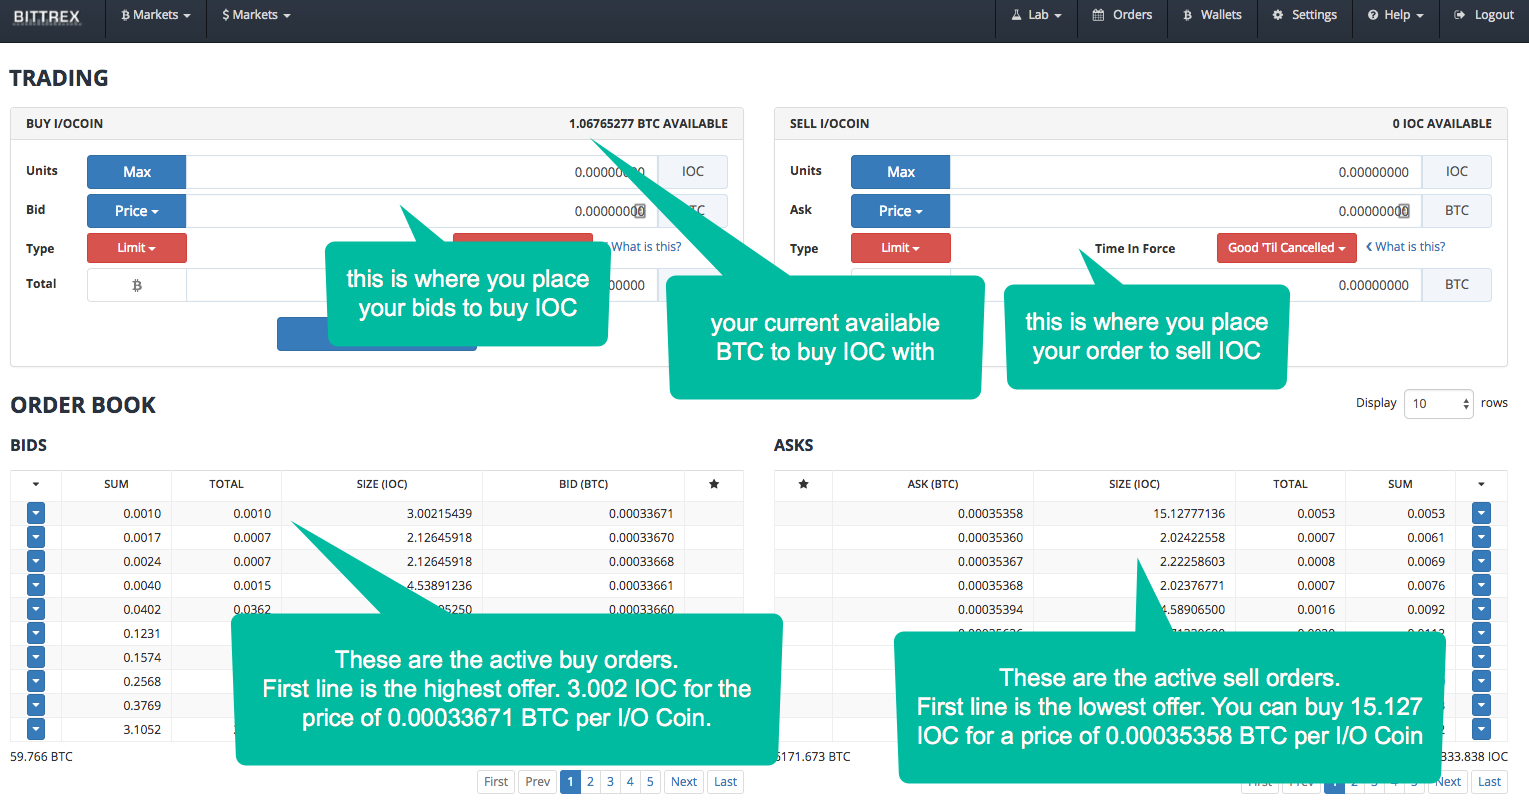
Task: Open action dropdown for bid row sum 0.0010
Action: click(x=36, y=513)
